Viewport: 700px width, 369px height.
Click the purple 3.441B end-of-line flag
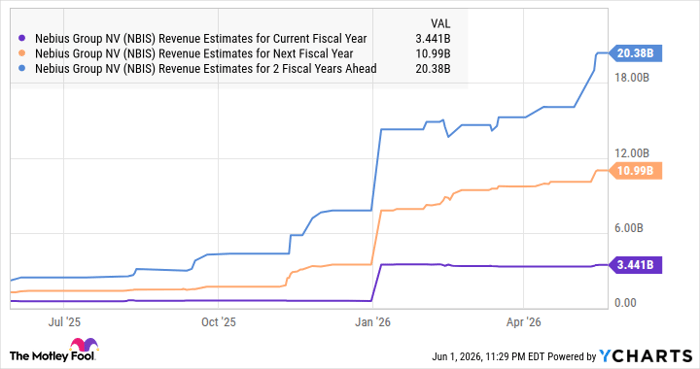(636, 265)
